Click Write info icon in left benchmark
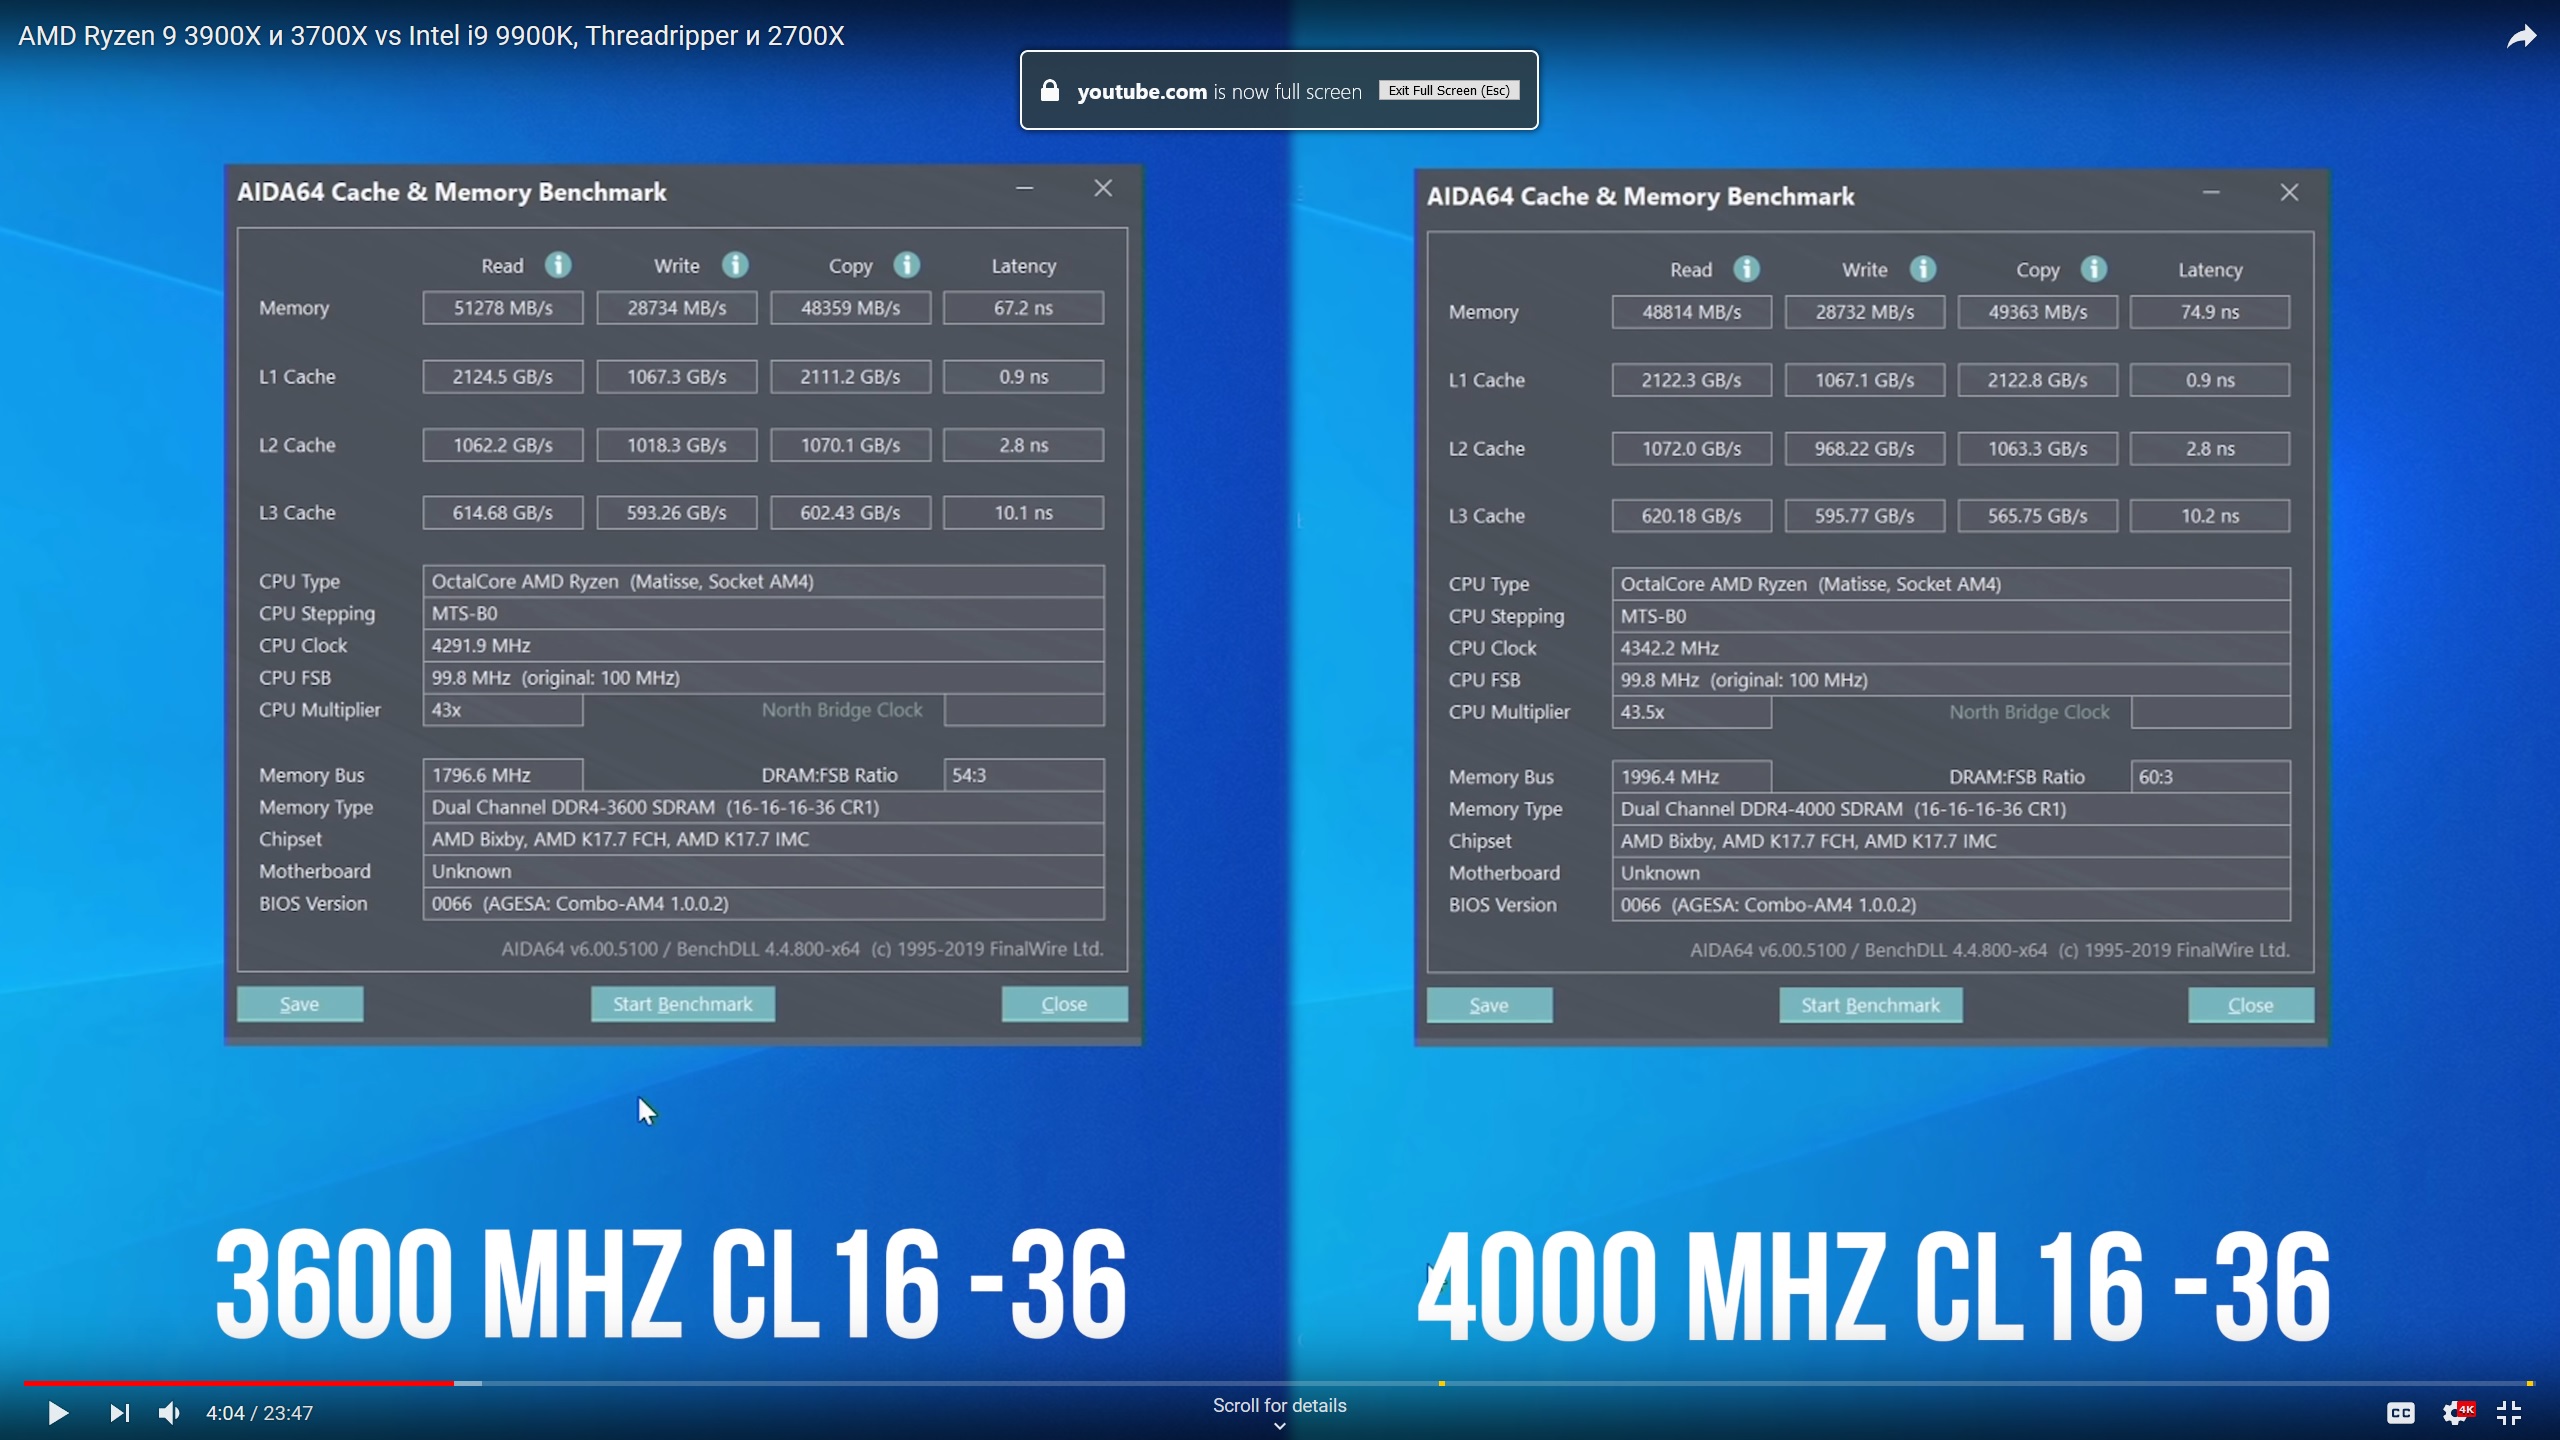Screen dimensions: 2560x1440 click(735, 265)
